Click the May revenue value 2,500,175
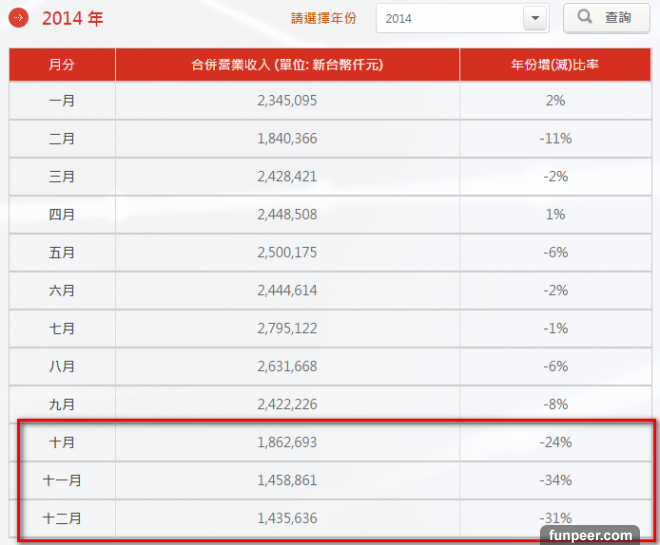Image resolution: width=660 pixels, height=545 pixels. [x=287, y=253]
